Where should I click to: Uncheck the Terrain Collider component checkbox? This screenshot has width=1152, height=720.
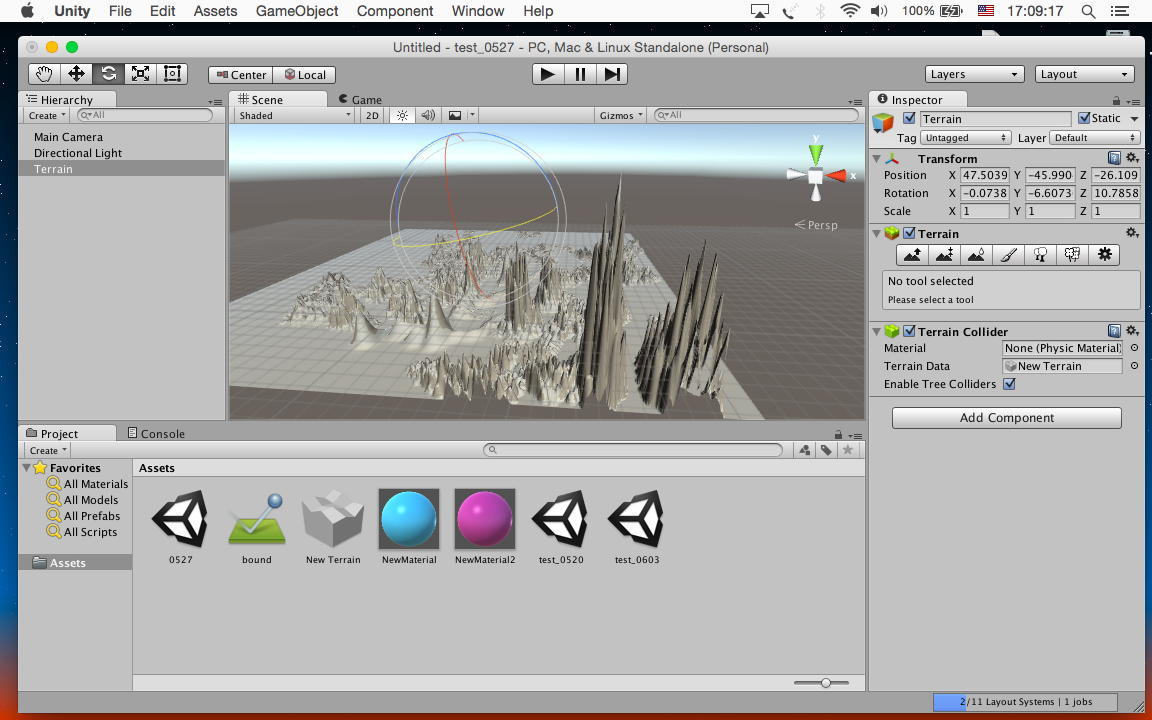click(x=909, y=331)
